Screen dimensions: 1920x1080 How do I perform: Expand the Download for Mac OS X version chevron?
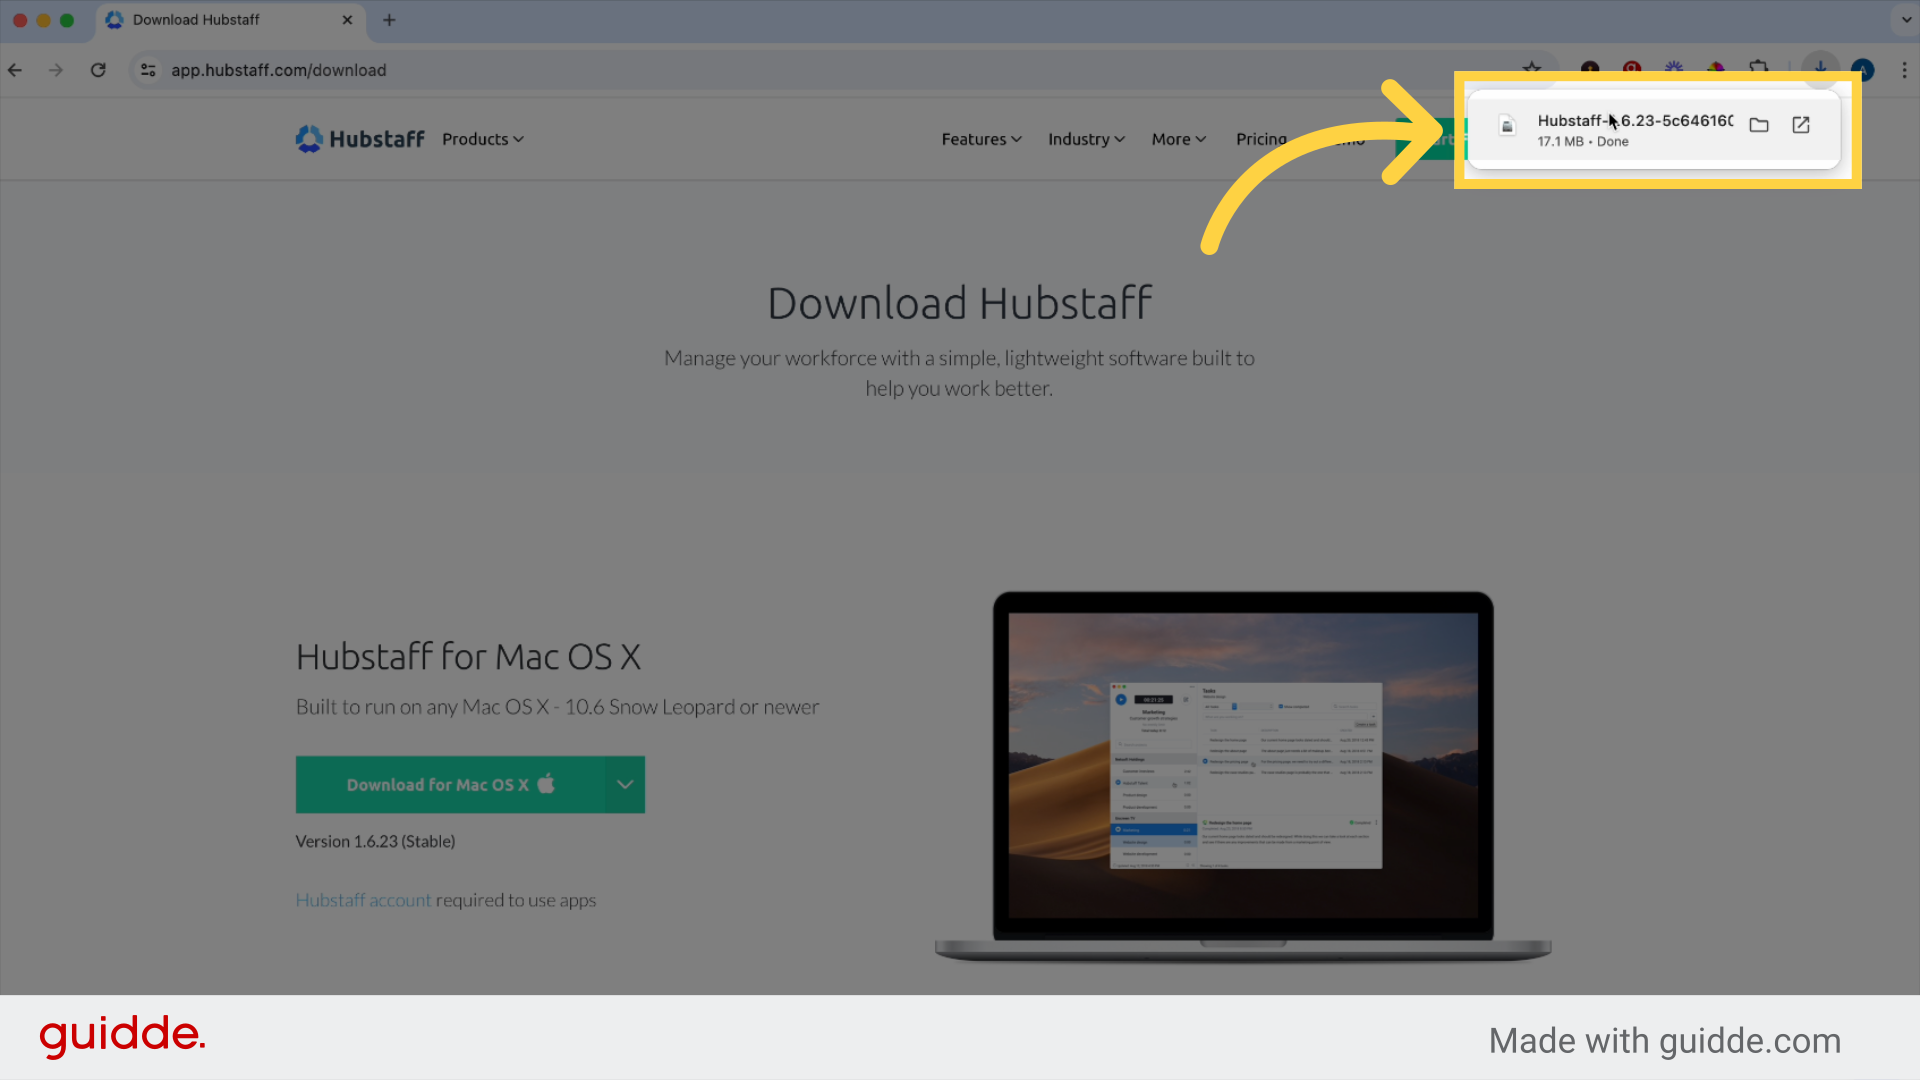[x=625, y=784]
